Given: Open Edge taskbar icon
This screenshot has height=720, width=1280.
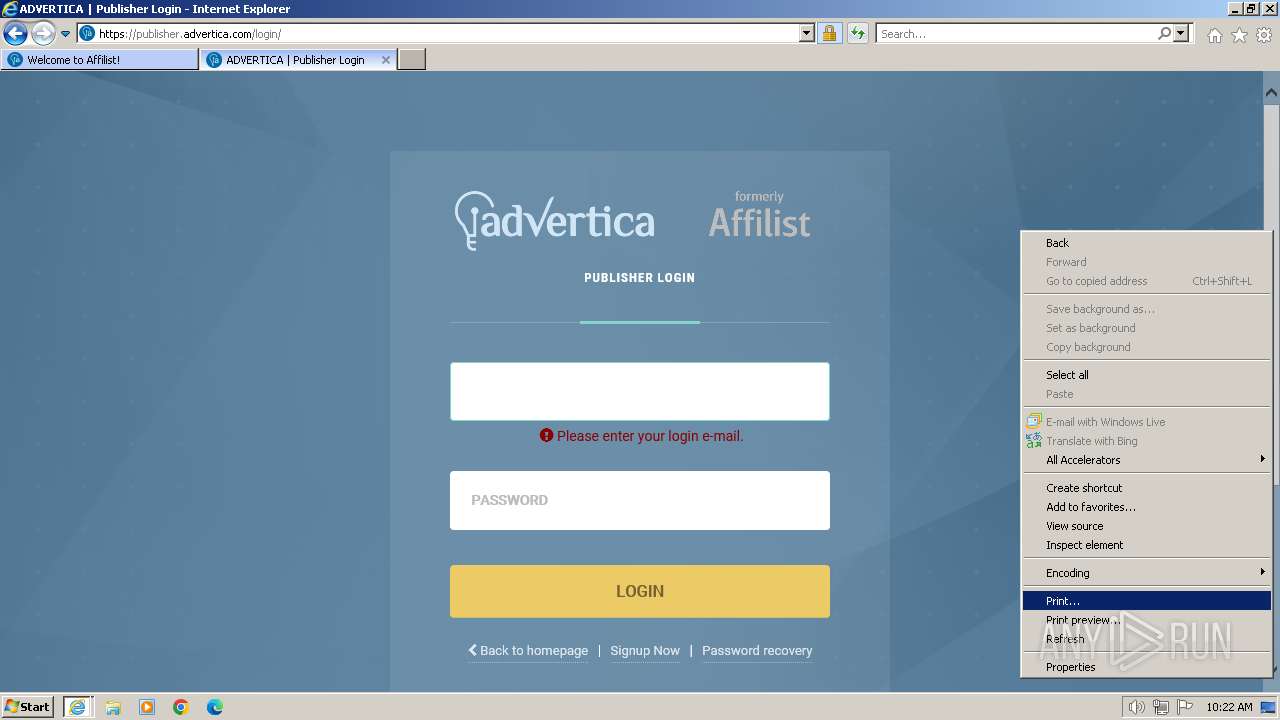Looking at the screenshot, I should [215, 707].
